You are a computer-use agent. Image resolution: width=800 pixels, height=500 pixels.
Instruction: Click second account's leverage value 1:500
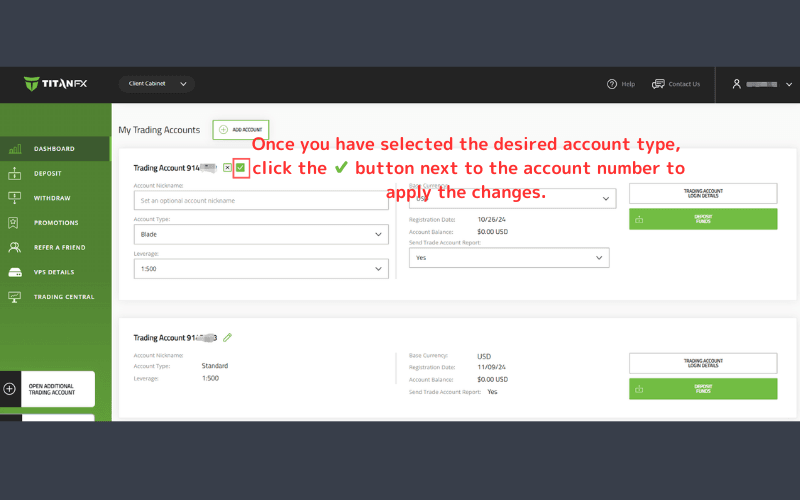pyautogui.click(x=210, y=378)
